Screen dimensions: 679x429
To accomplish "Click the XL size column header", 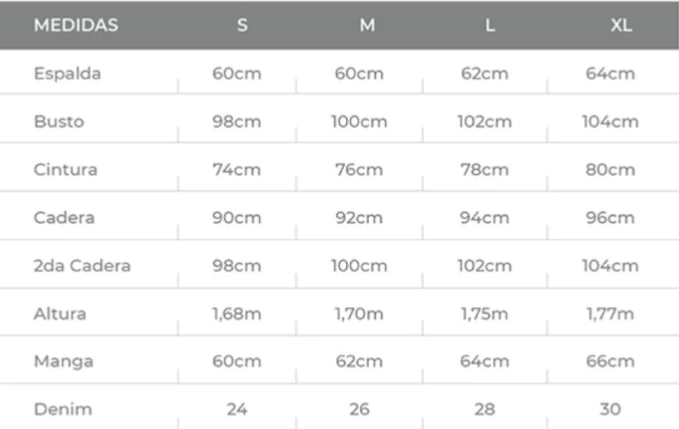I will tap(621, 26).
